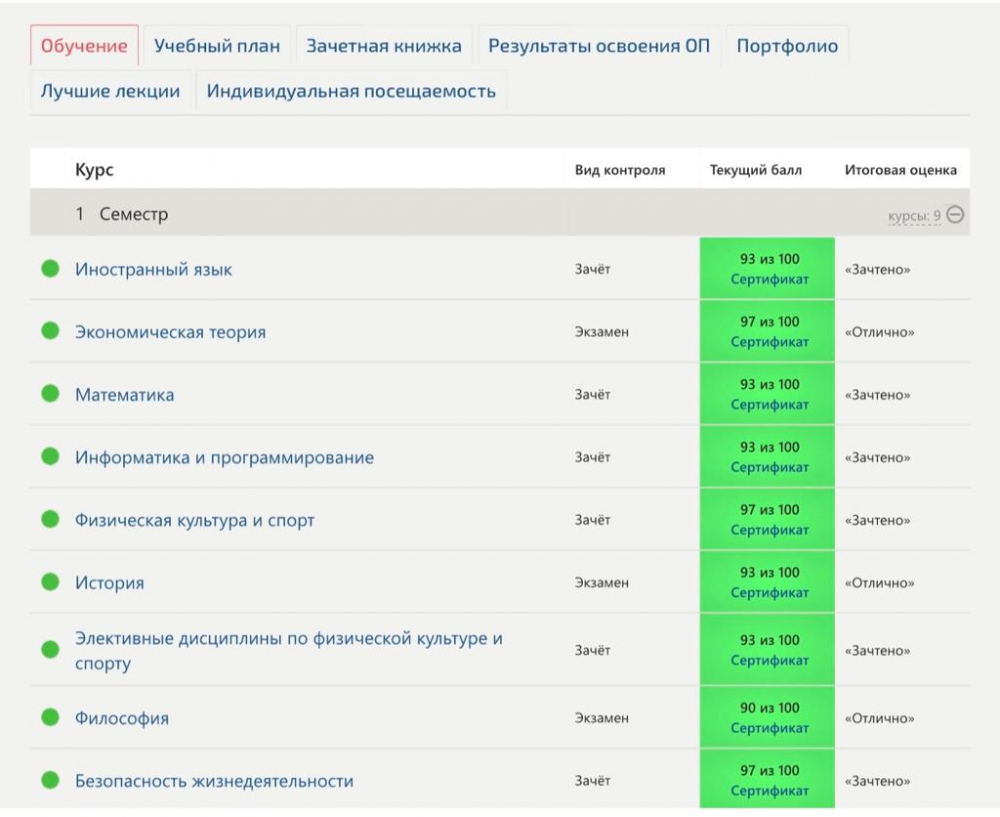Screen dimensions: 1000x817
Task: View Сертификат for Философия course
Action: tap(769, 728)
